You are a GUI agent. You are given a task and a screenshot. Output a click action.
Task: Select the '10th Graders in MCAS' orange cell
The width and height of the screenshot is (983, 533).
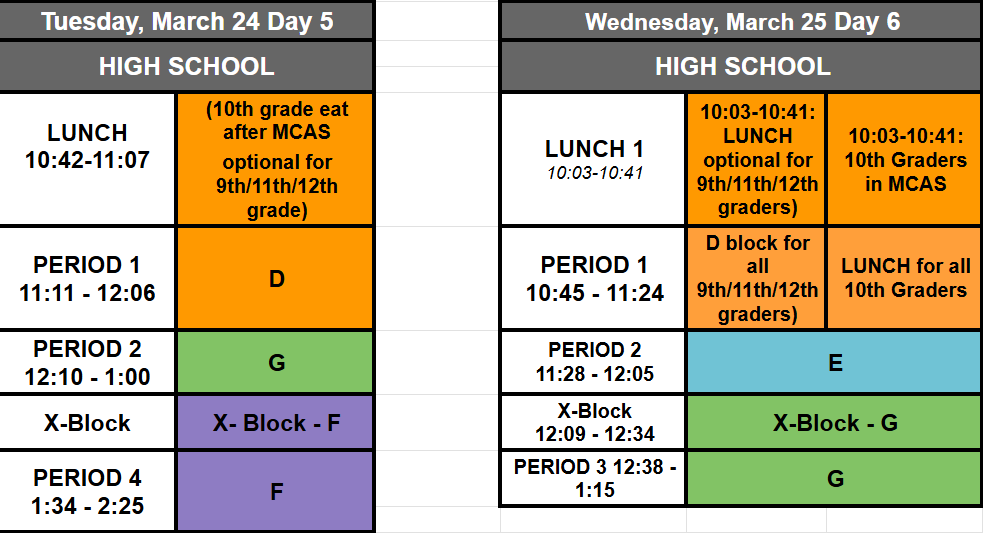coord(905,158)
